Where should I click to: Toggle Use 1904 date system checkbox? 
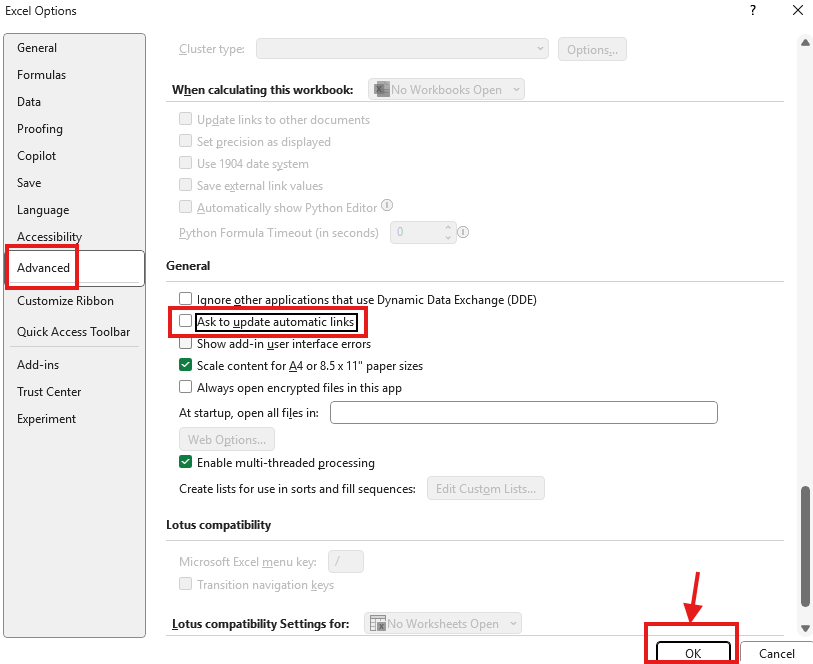pyautogui.click(x=185, y=163)
